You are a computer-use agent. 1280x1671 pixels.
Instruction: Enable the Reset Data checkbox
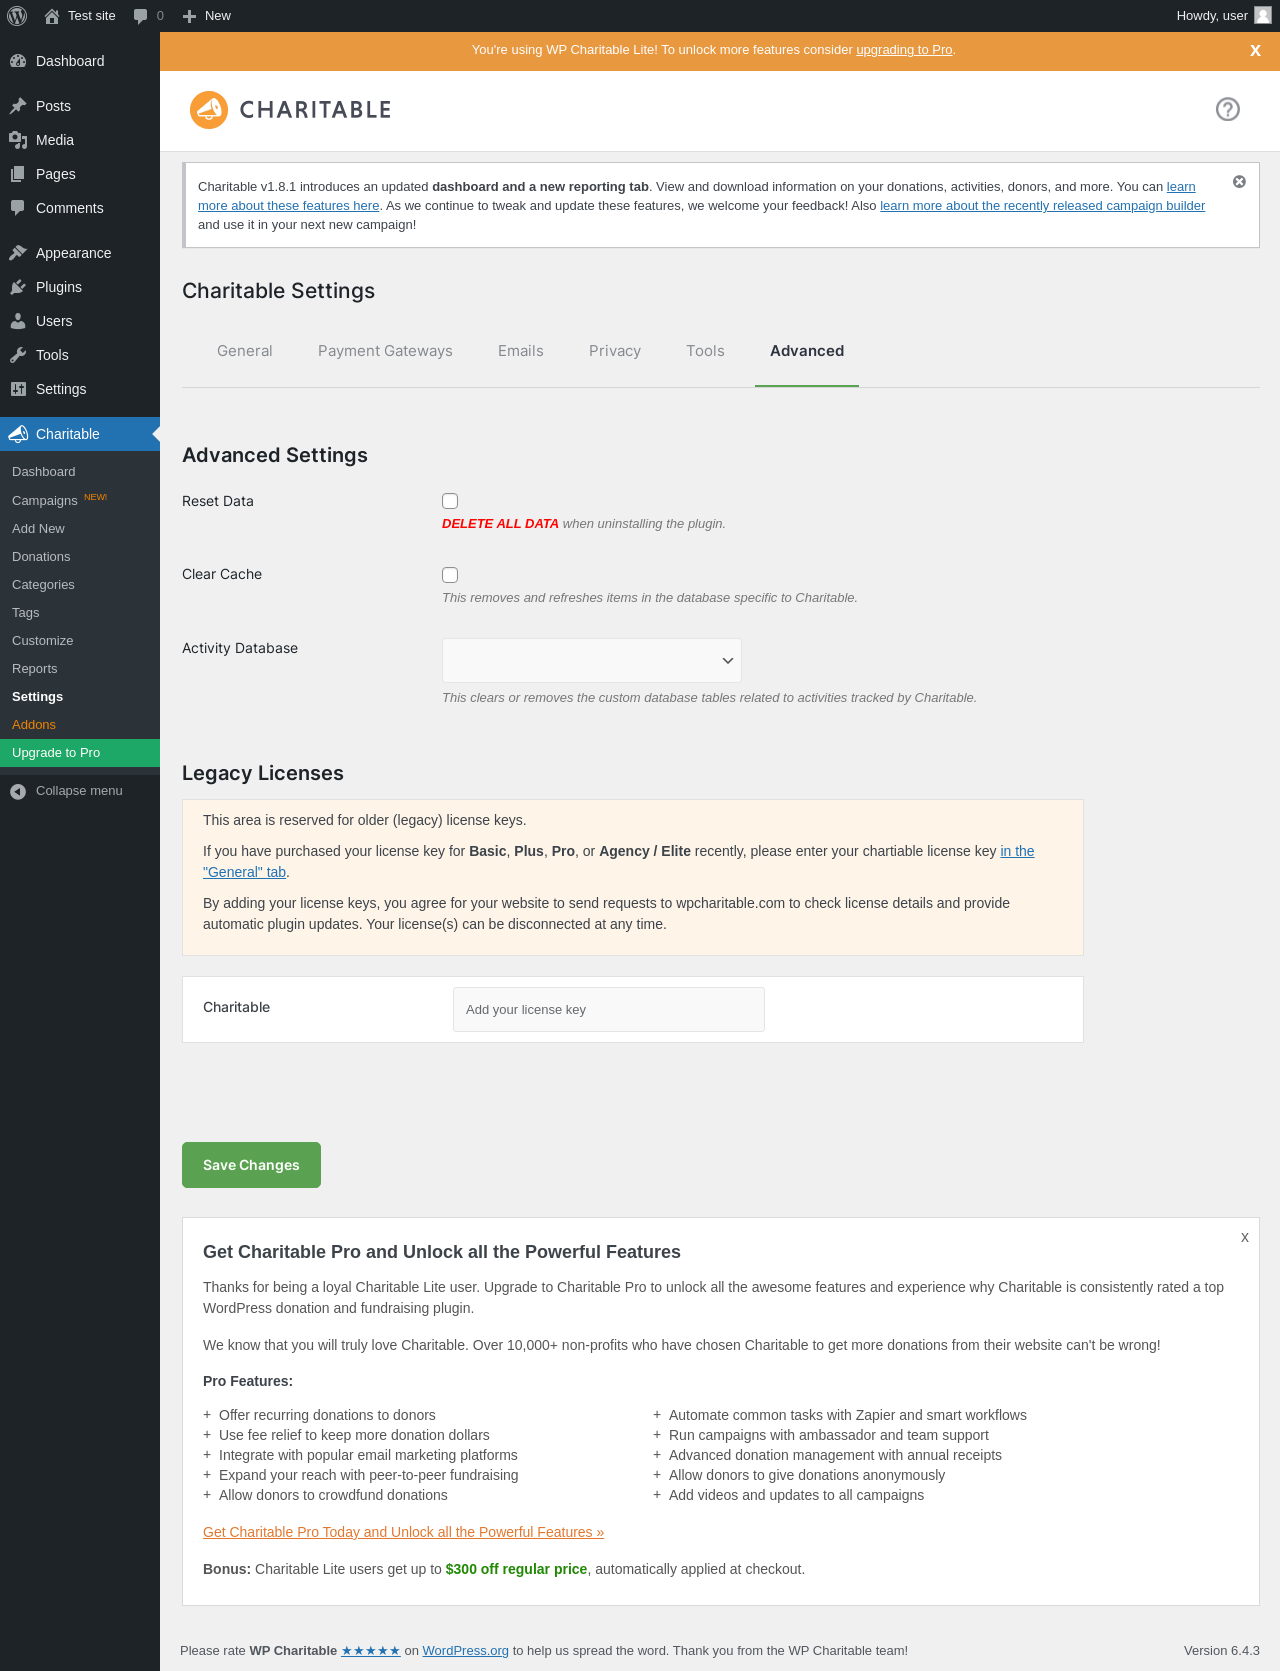click(x=450, y=501)
